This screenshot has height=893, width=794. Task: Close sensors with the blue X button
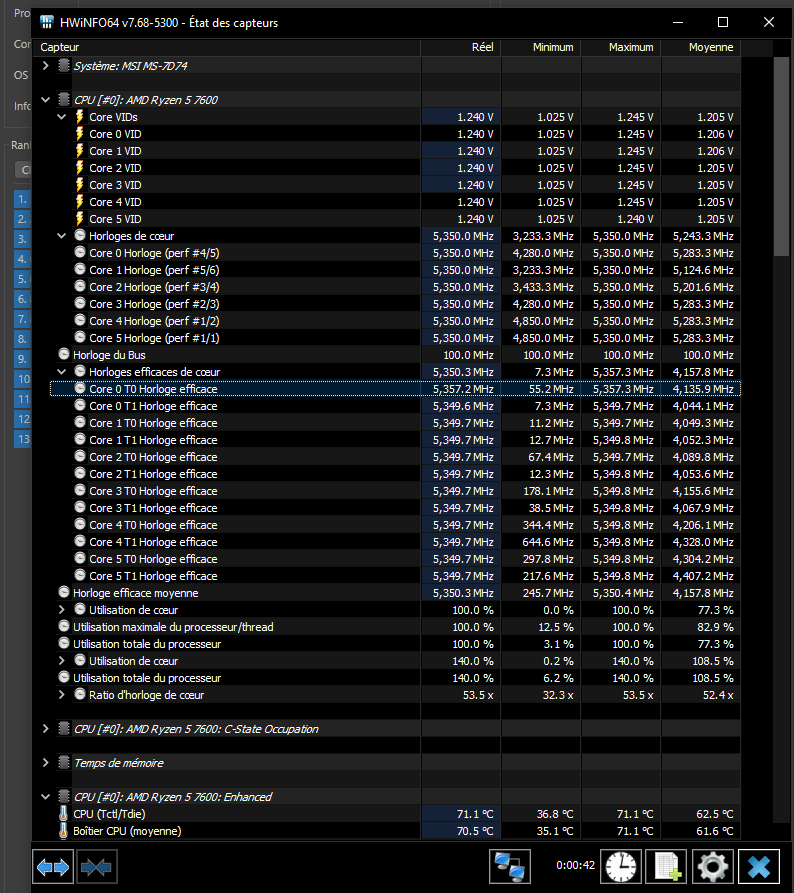coord(759,867)
